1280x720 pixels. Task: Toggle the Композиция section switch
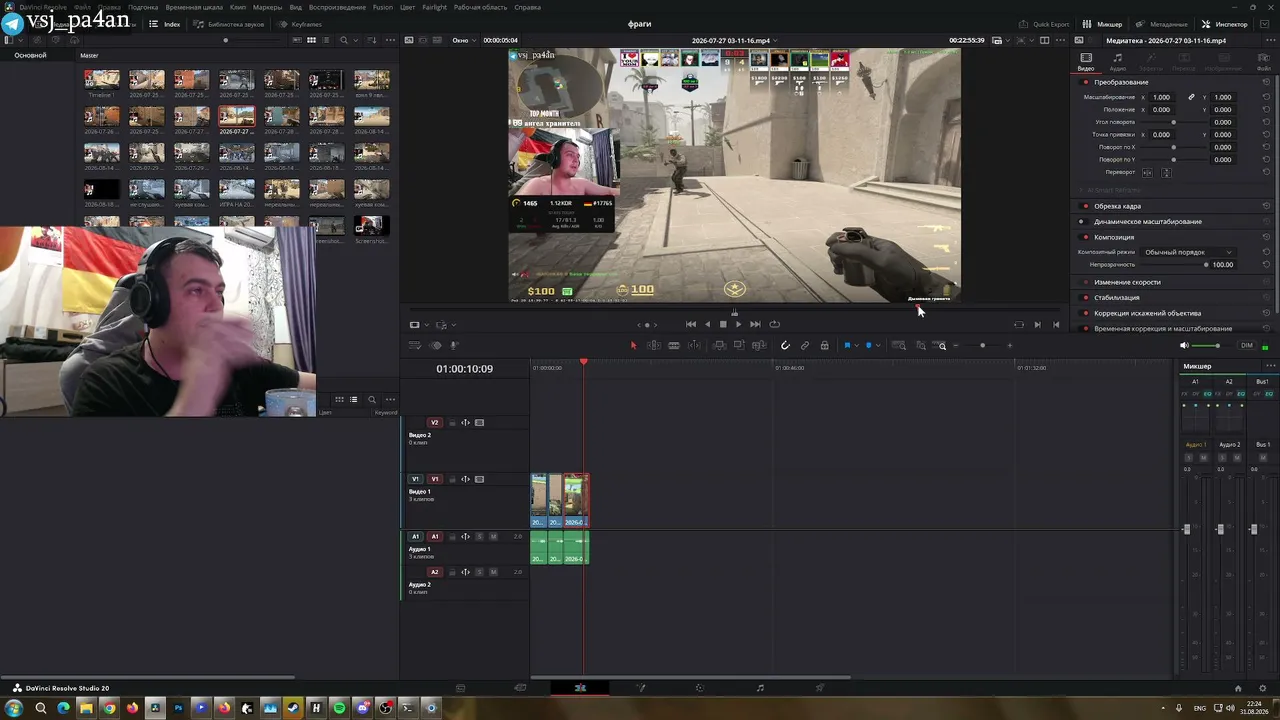pos(1085,237)
